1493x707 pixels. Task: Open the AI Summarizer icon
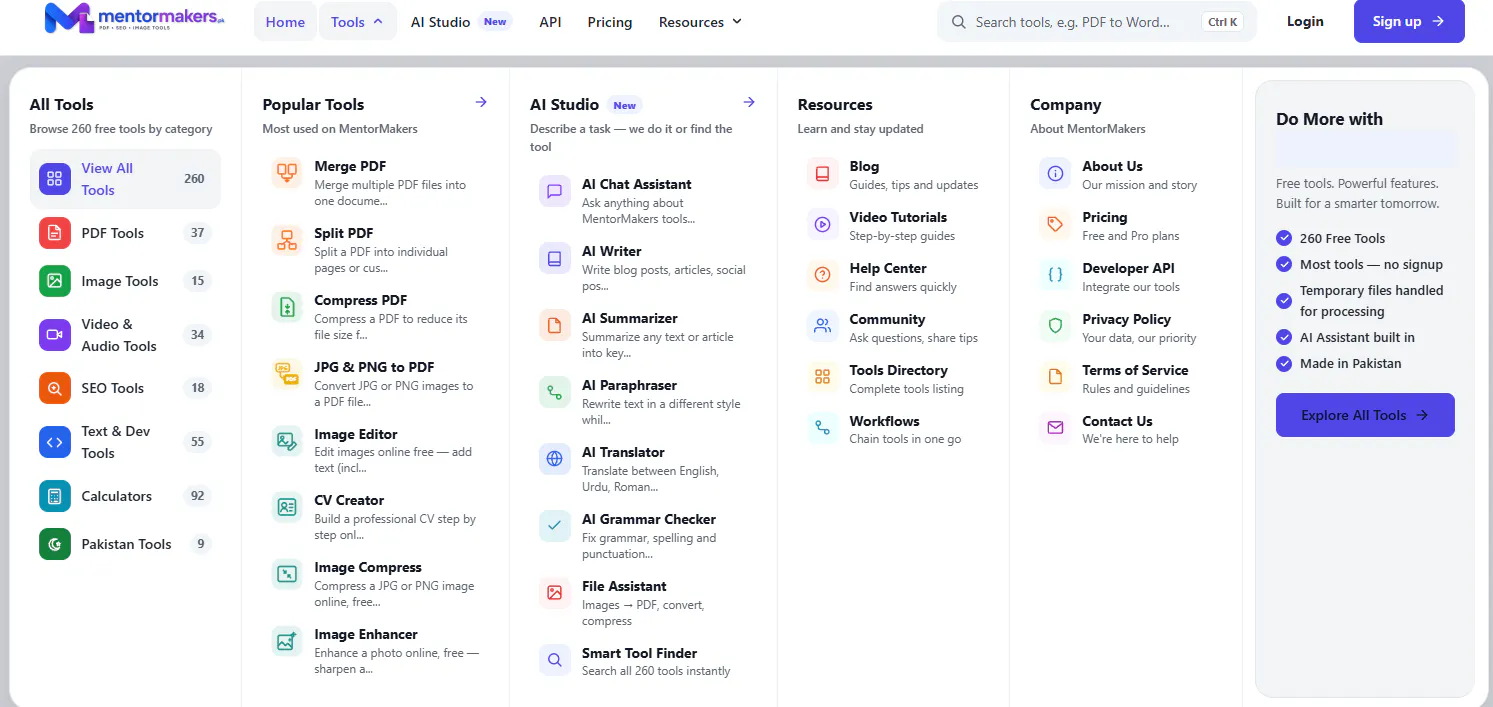[x=555, y=325]
